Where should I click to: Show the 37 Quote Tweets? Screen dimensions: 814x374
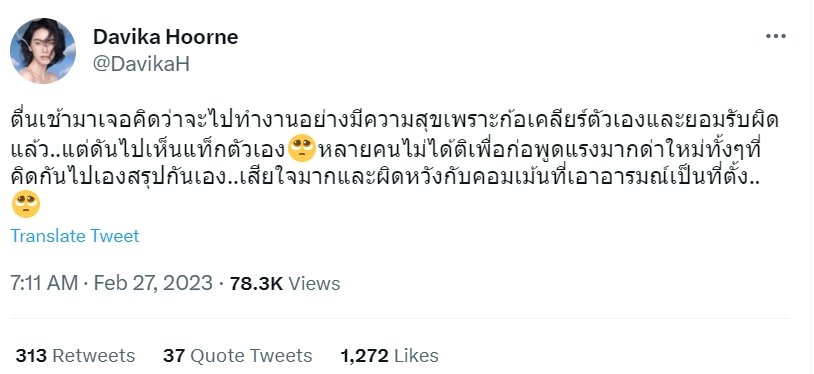tap(237, 356)
